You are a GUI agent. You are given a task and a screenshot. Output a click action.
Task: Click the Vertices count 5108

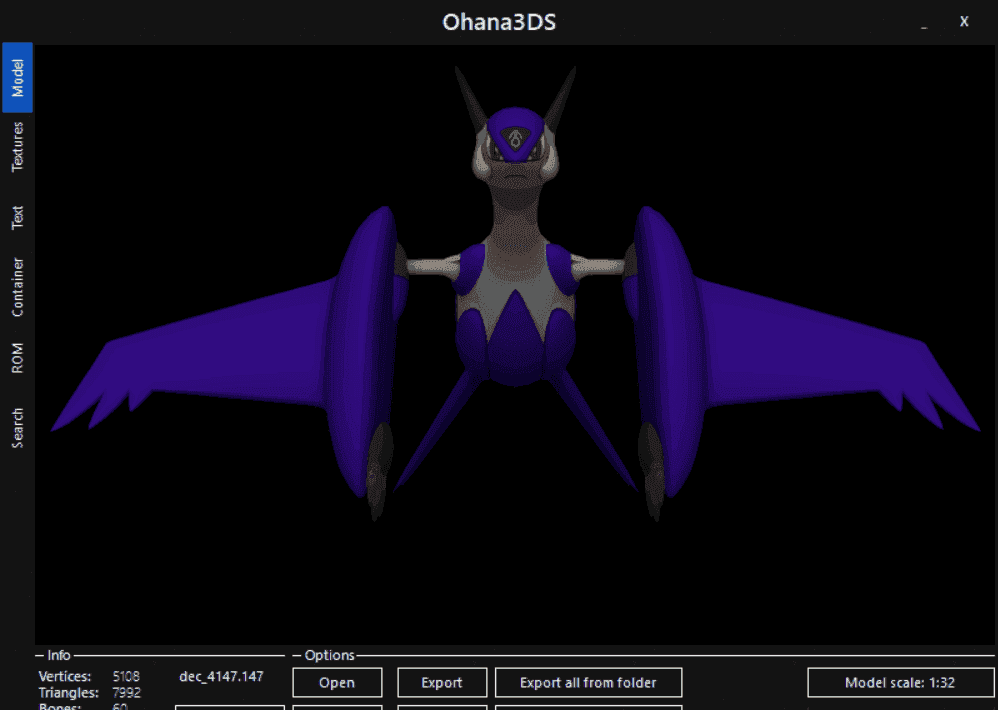pos(126,676)
